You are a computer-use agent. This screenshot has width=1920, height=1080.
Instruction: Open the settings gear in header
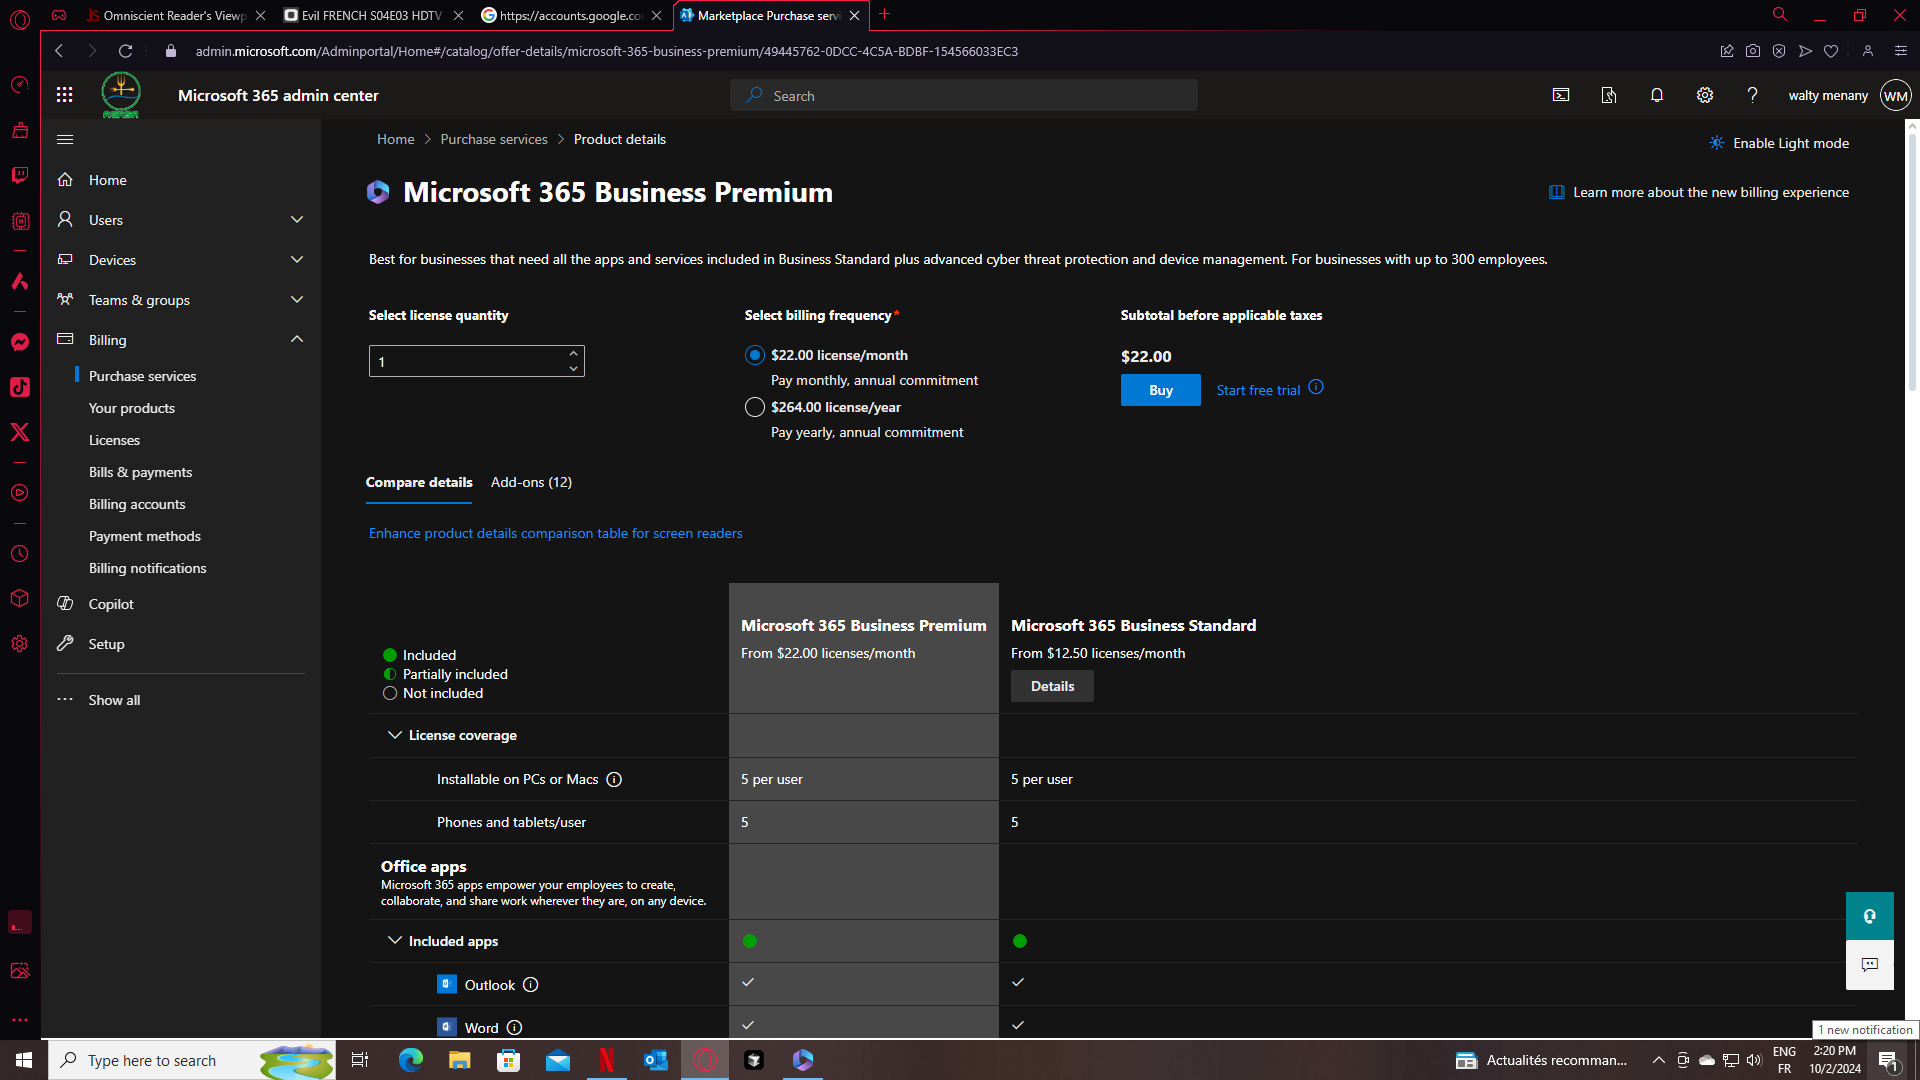click(1705, 95)
